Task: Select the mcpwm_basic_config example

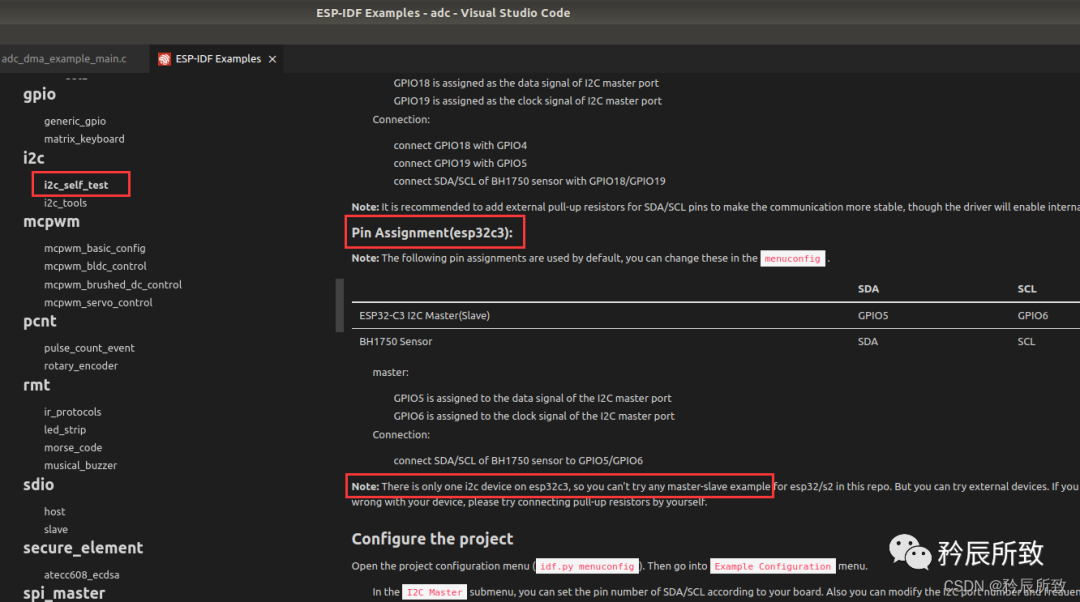Action: point(94,248)
